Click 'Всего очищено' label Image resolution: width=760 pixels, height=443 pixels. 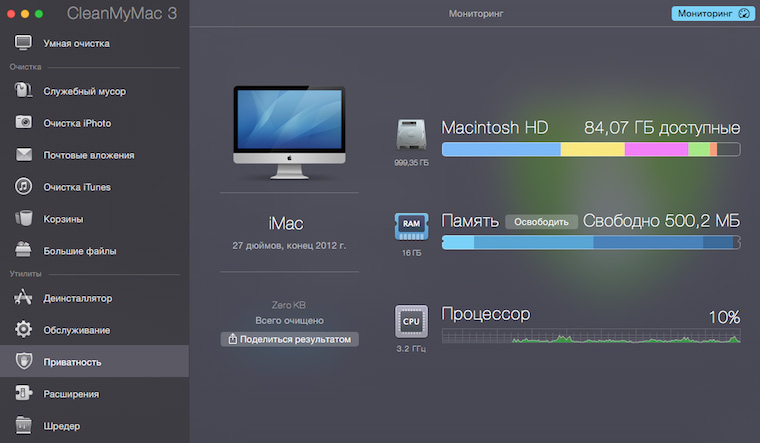[x=289, y=320]
